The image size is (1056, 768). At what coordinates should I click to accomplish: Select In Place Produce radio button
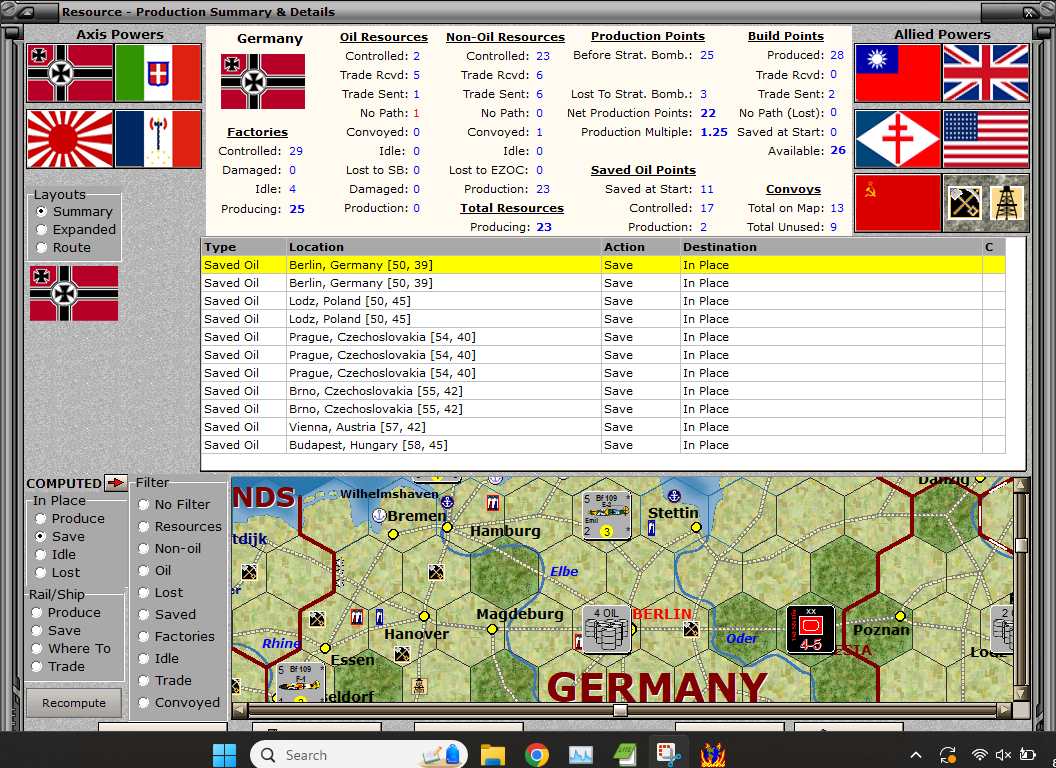(41, 519)
